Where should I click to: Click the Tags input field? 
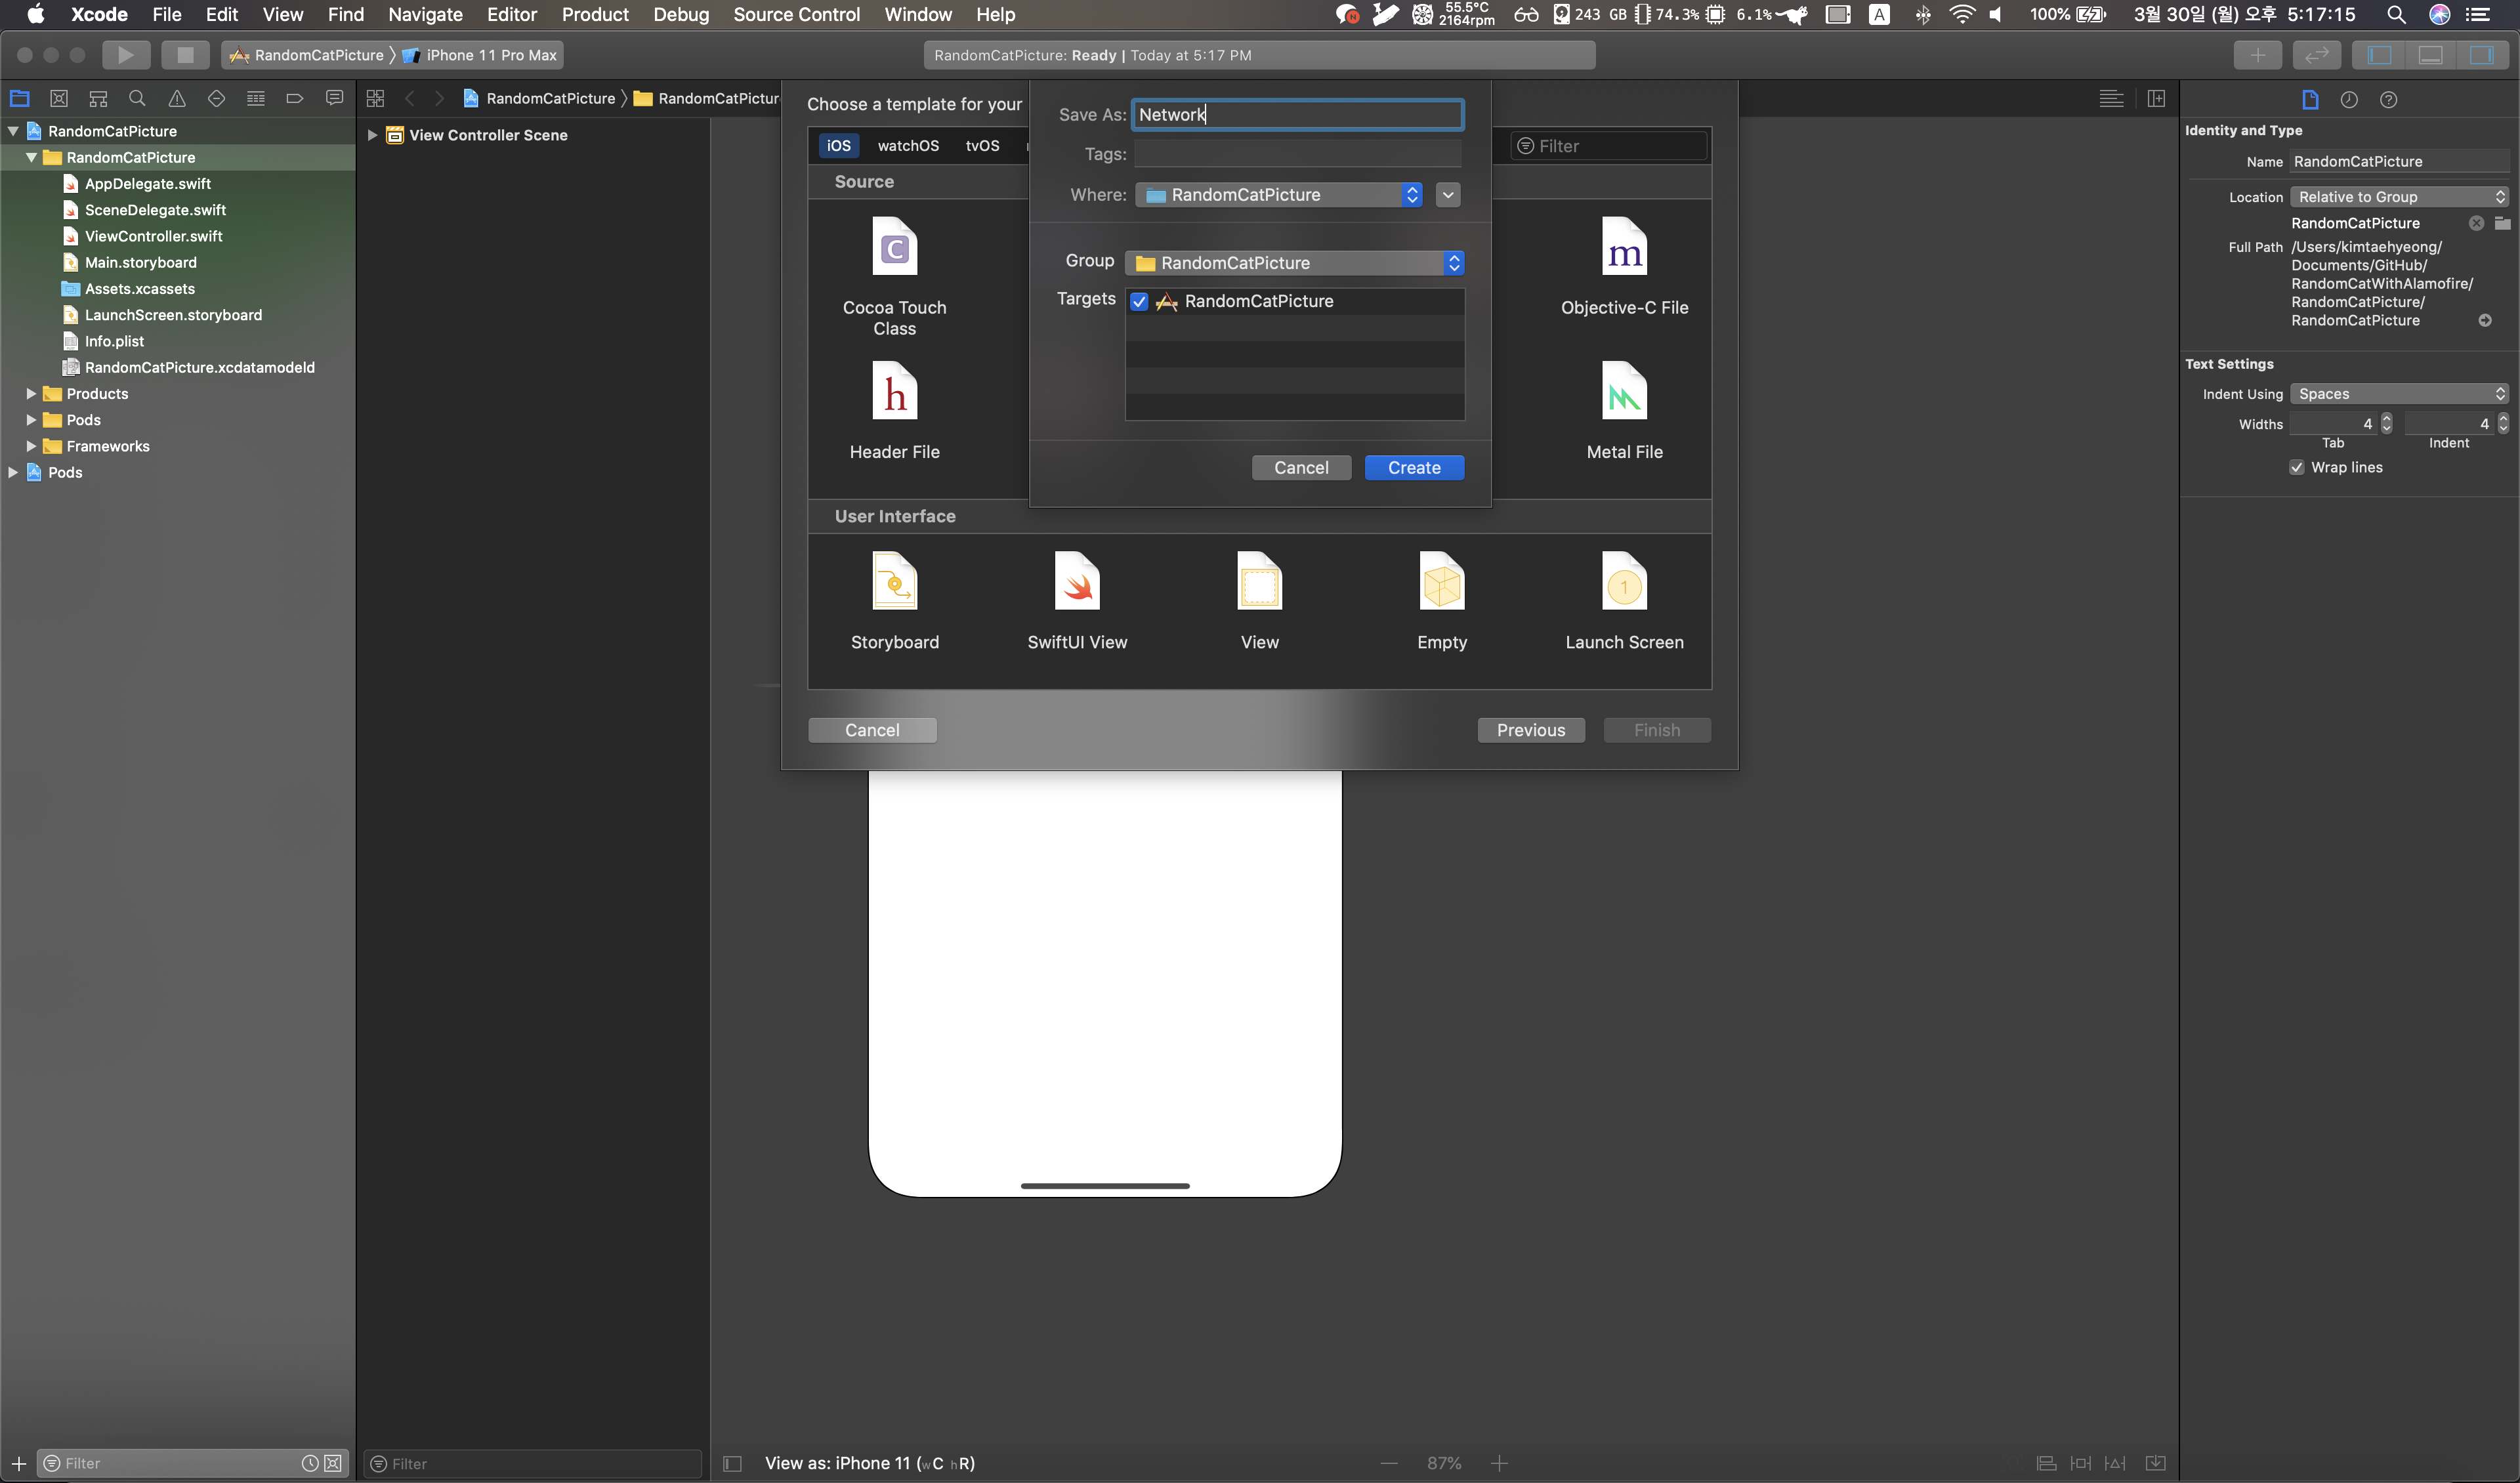(1297, 153)
